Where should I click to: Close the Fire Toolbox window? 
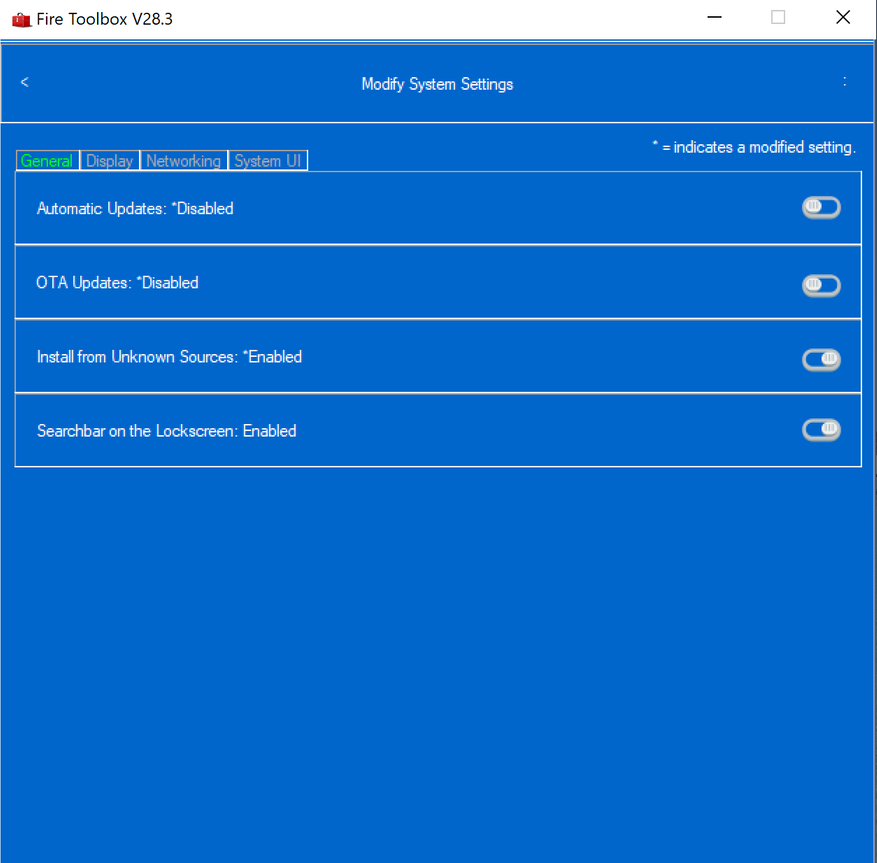pos(843,17)
